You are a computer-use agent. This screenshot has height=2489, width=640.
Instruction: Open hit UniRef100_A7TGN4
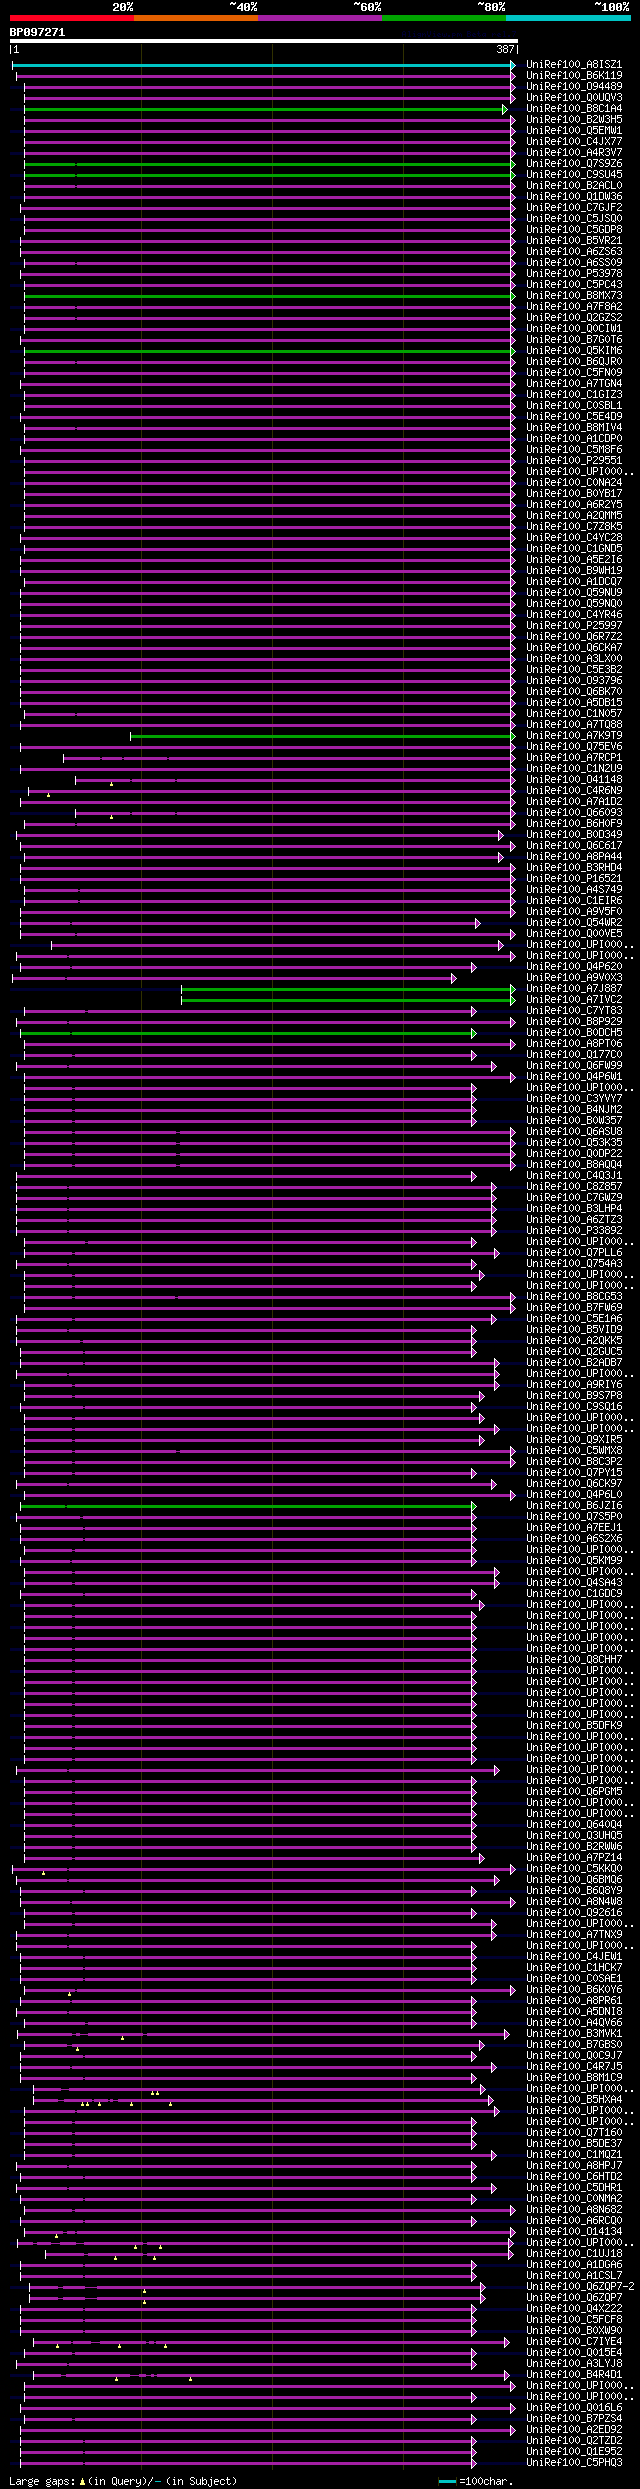[x=574, y=384]
